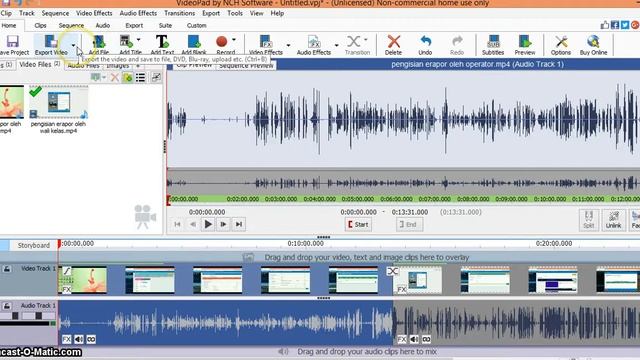This screenshot has height=360, width=640.
Task: Click the fade icon on first video clip
Action: (67, 271)
